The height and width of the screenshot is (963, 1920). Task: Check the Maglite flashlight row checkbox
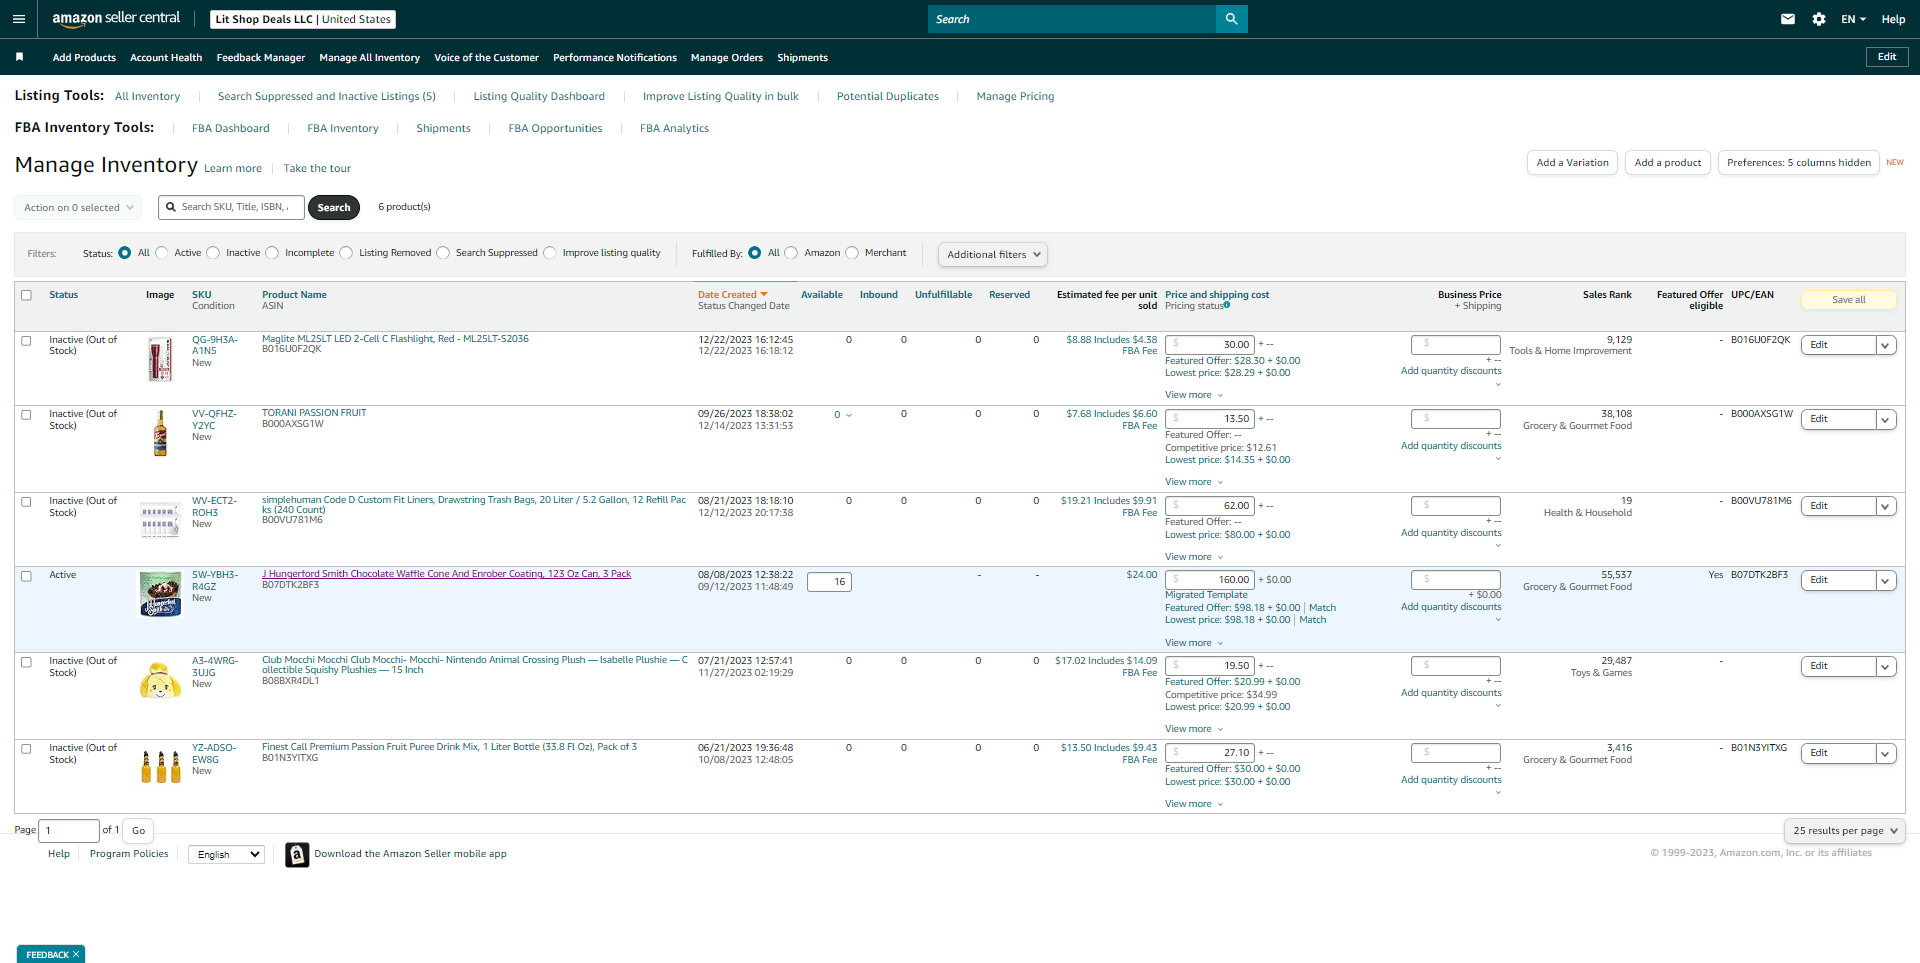point(26,341)
